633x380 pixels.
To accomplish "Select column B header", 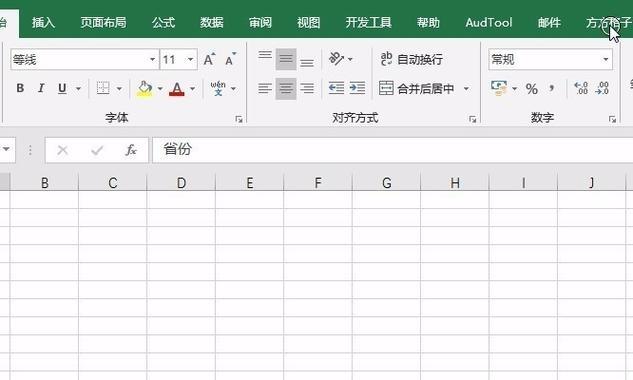I will click(44, 183).
